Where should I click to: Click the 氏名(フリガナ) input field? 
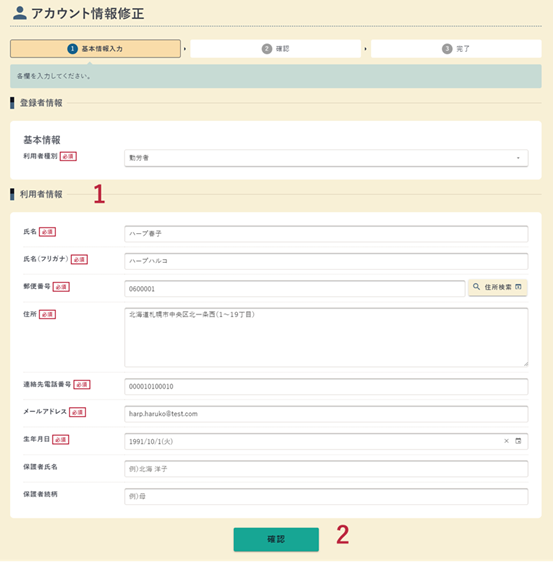[326, 261]
